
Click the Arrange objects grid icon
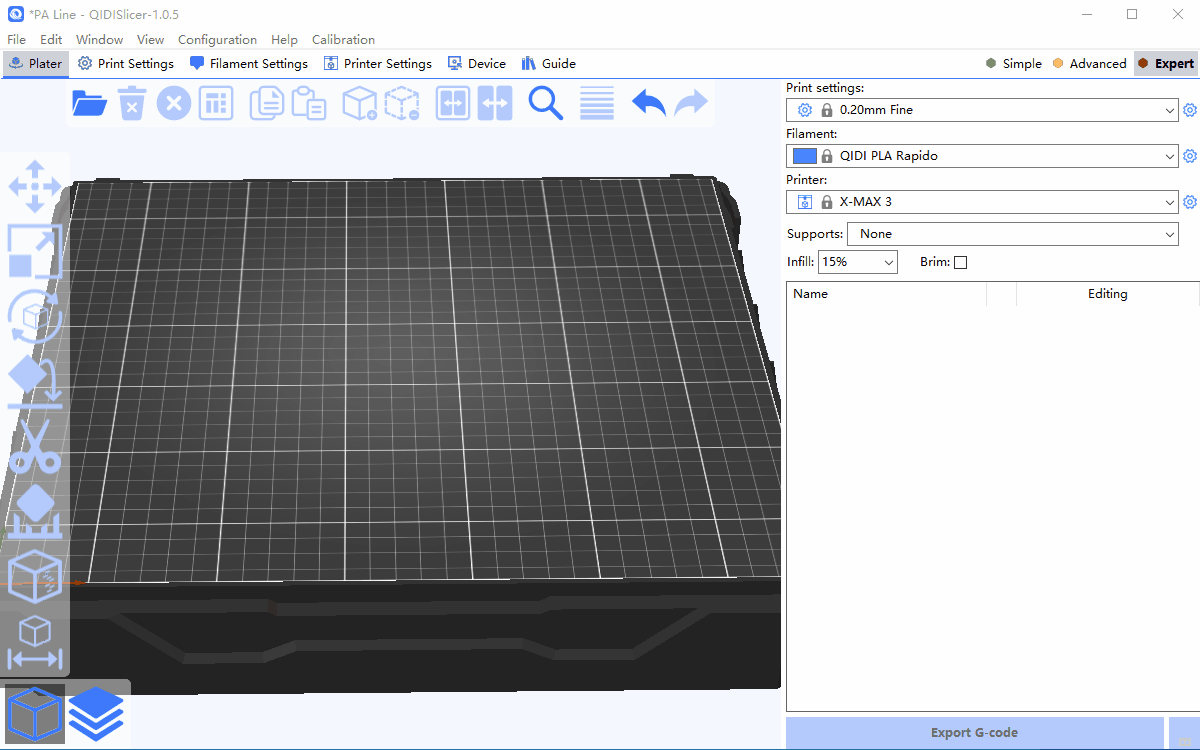click(x=216, y=103)
